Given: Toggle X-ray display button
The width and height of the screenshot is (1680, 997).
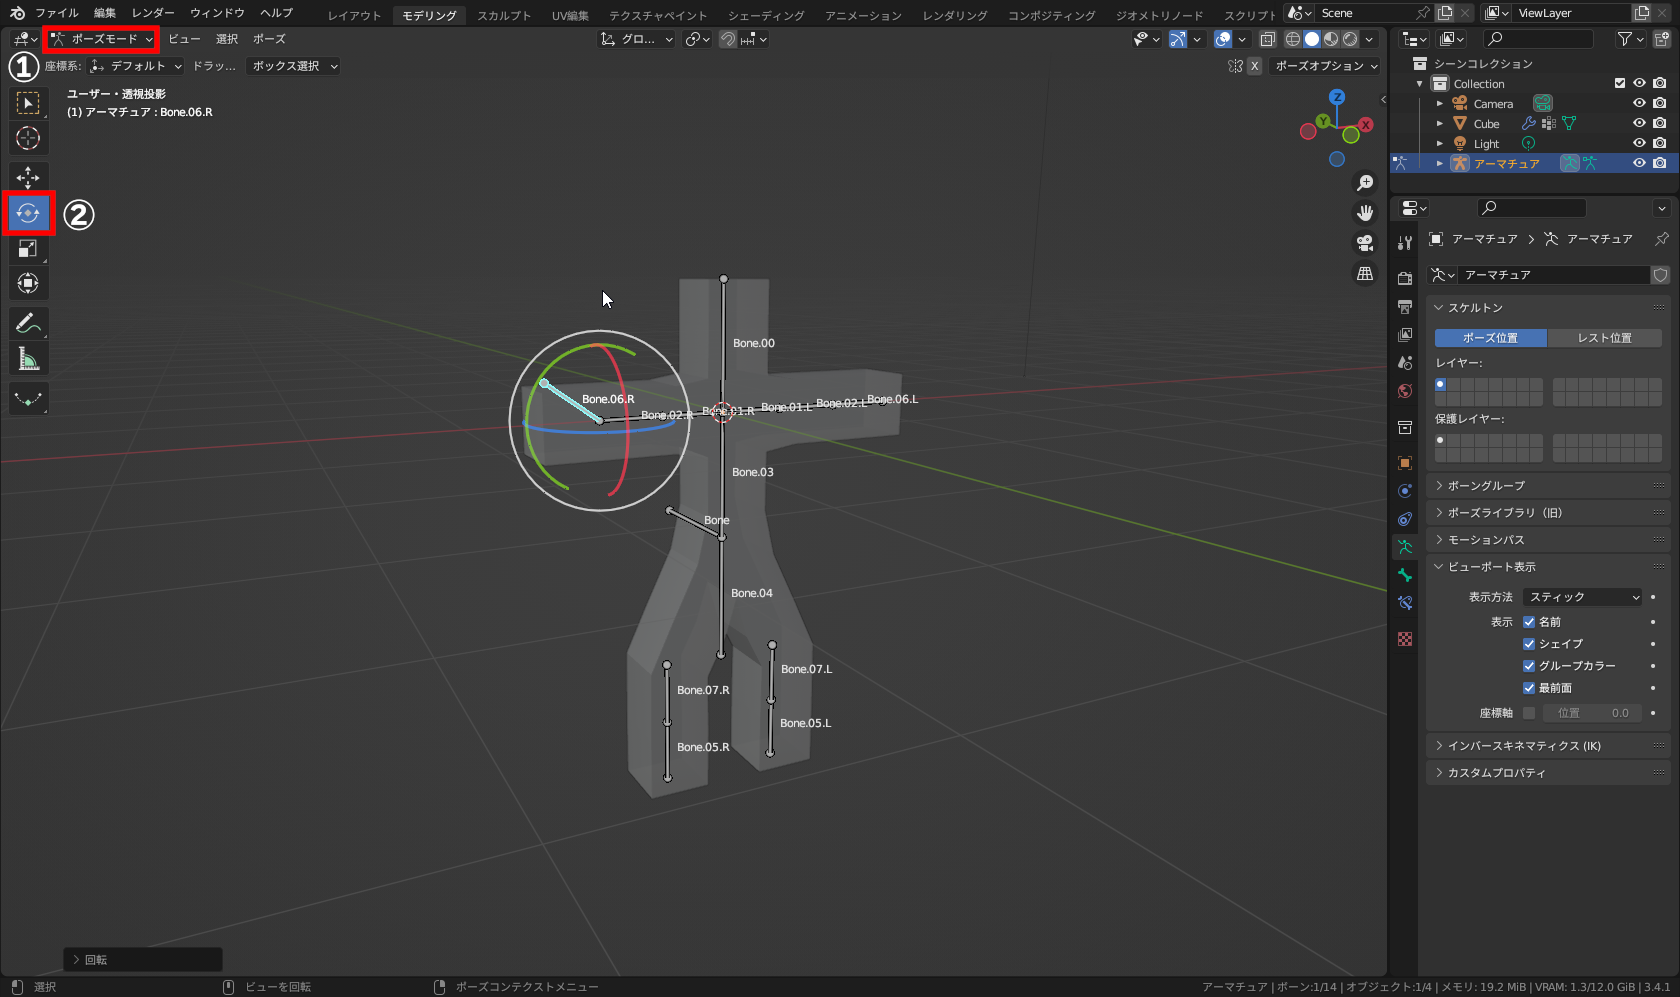Looking at the screenshot, I should click(1268, 39).
